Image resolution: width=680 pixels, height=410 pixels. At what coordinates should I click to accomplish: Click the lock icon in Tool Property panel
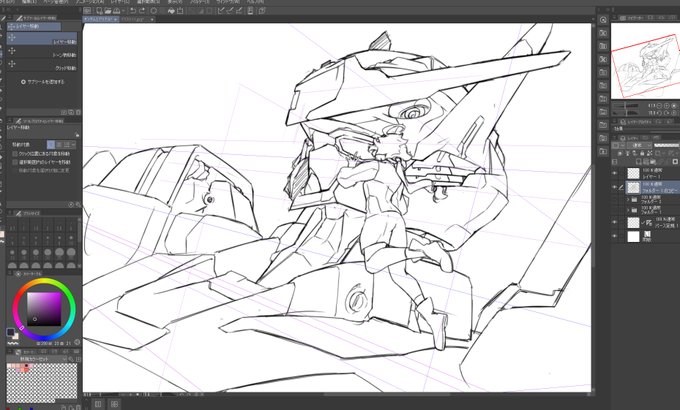point(77,135)
